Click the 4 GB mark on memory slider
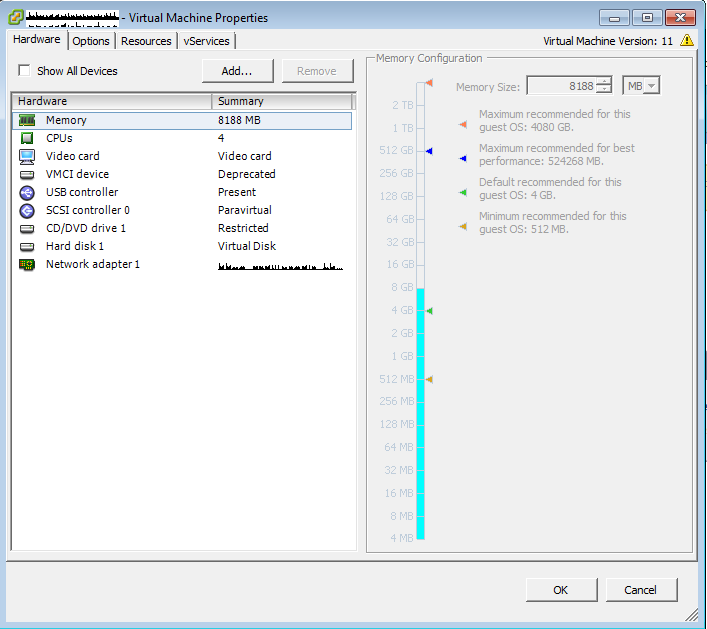Screen dimensions: 707x629 420,311
